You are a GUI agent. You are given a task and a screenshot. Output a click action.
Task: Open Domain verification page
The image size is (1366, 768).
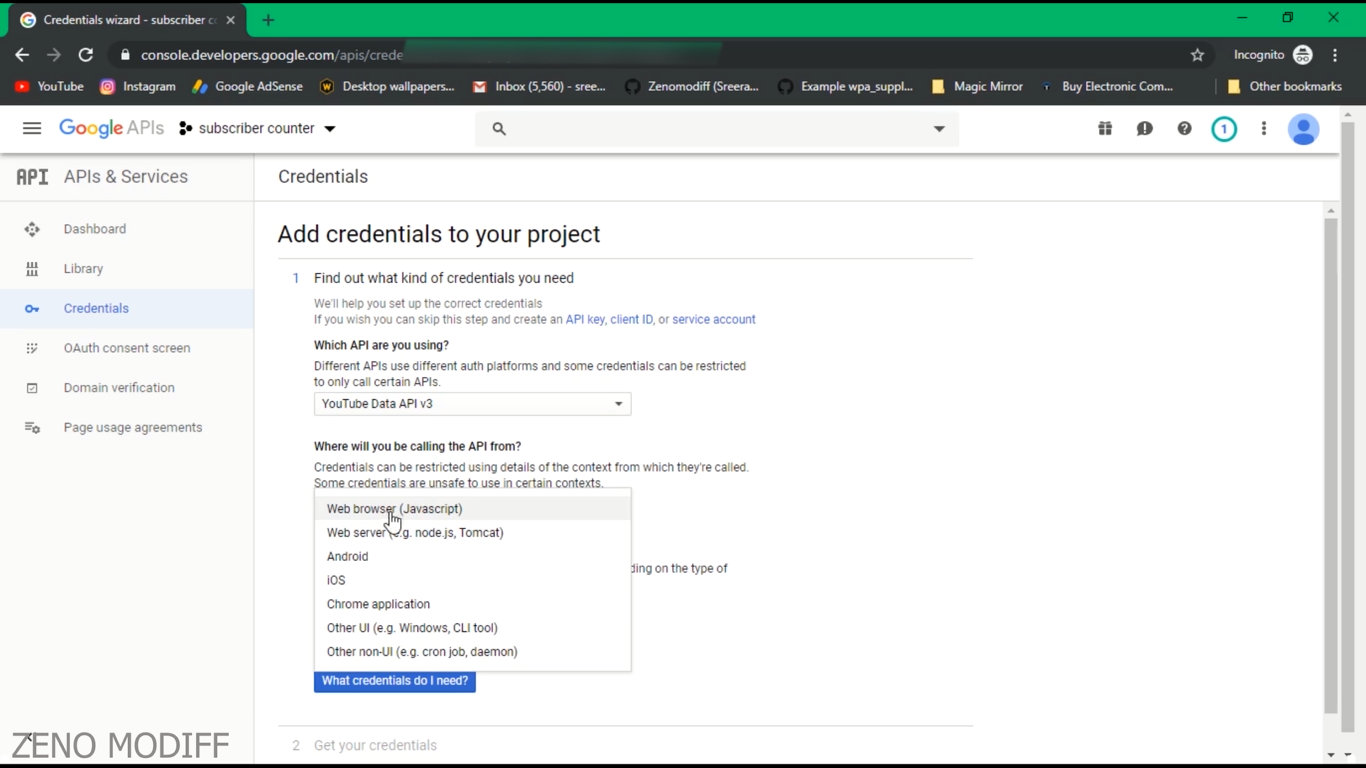pyautogui.click(x=119, y=387)
